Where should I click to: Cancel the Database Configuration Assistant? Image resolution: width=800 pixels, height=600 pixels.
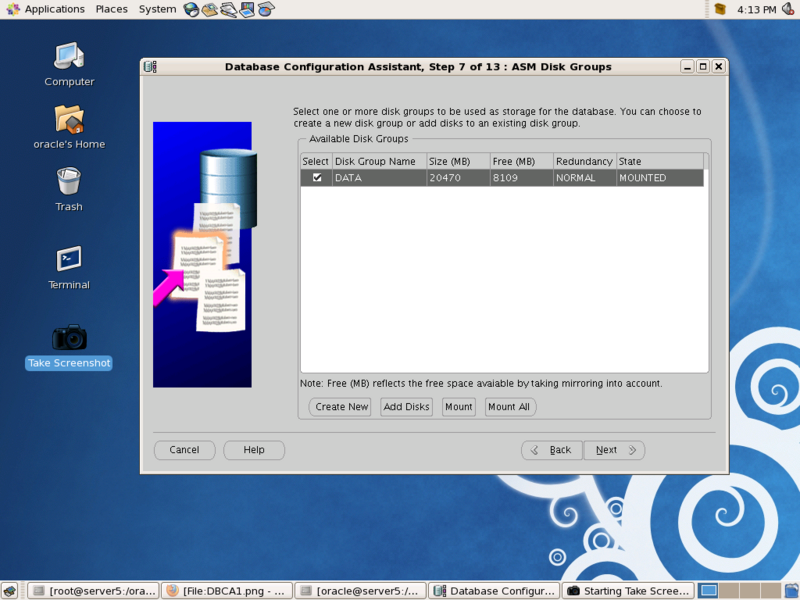click(x=184, y=450)
